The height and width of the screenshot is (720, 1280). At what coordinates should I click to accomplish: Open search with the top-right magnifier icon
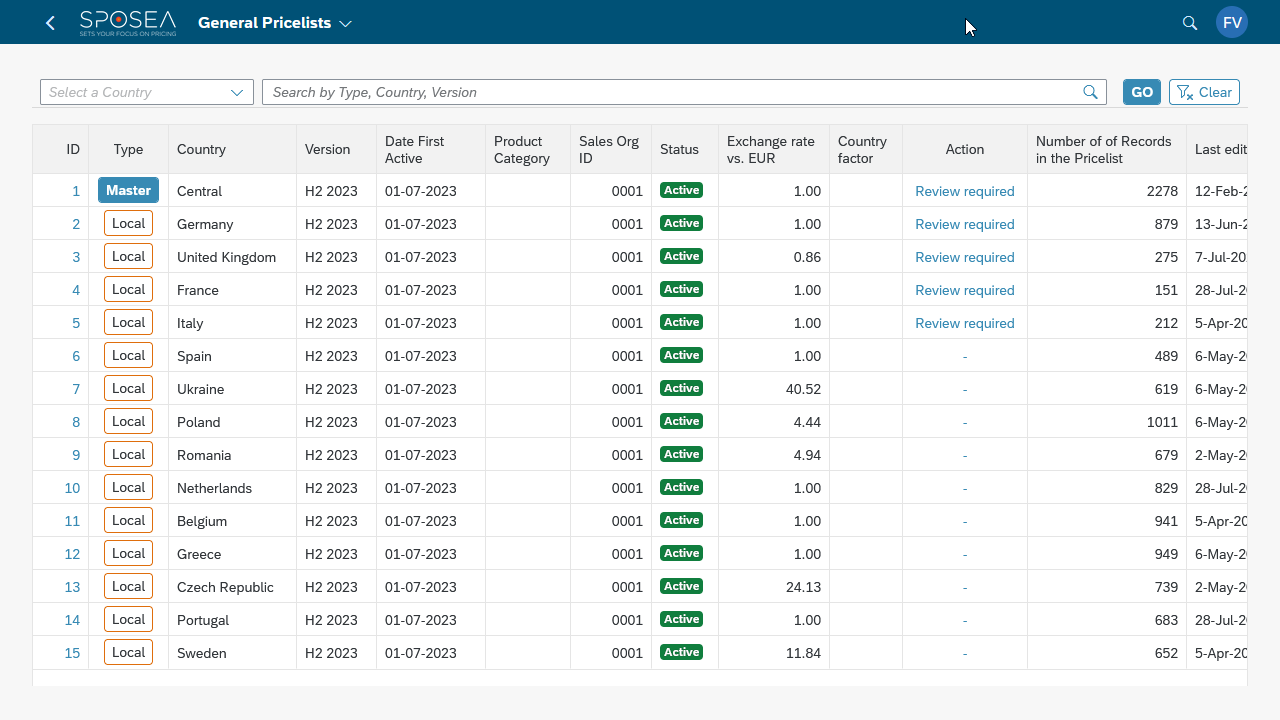click(x=1189, y=22)
